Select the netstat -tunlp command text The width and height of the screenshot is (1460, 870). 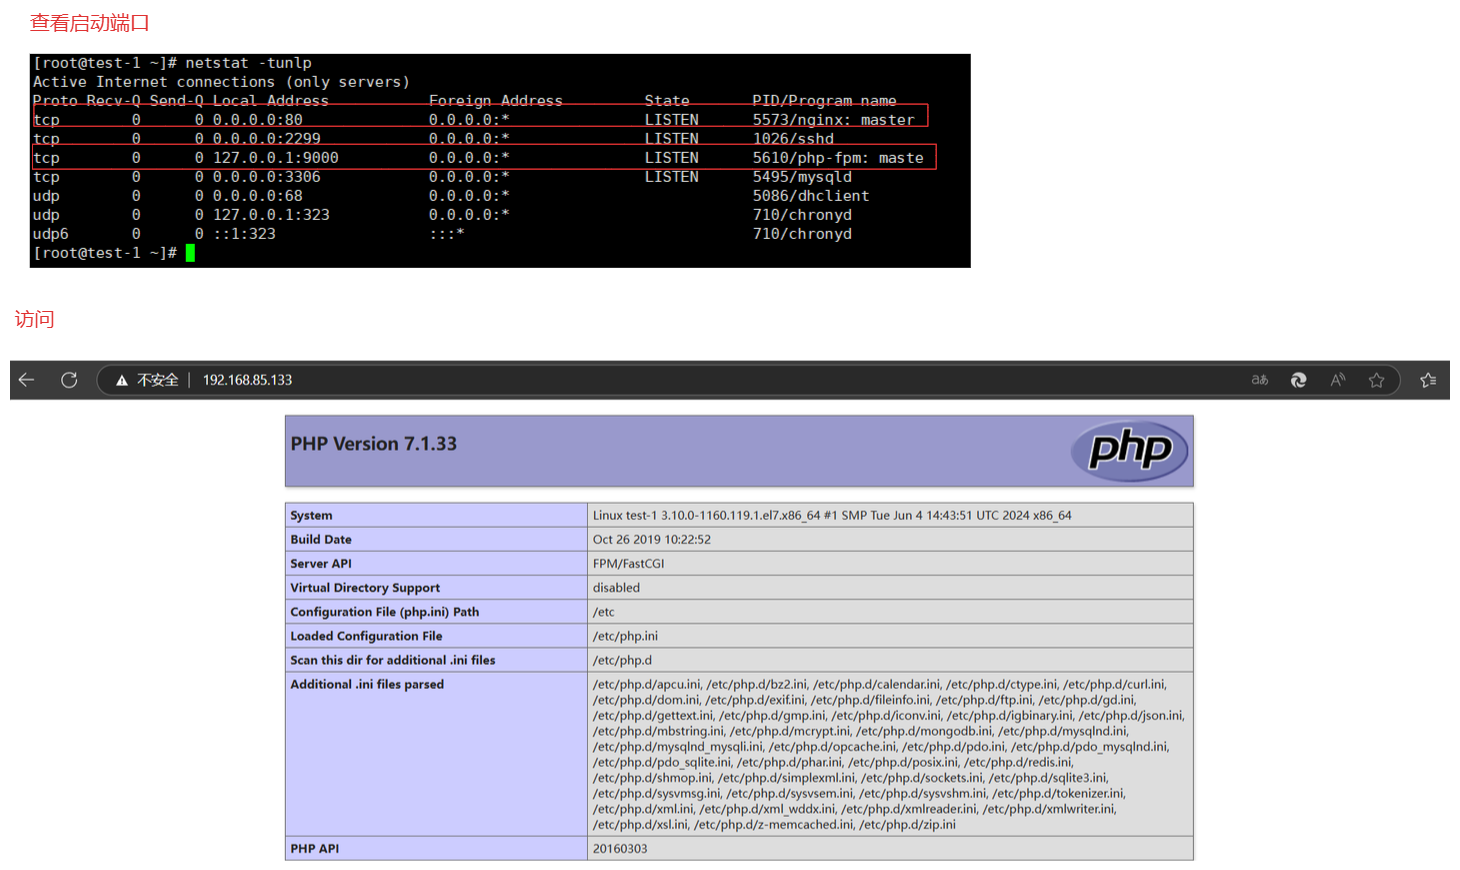(248, 63)
